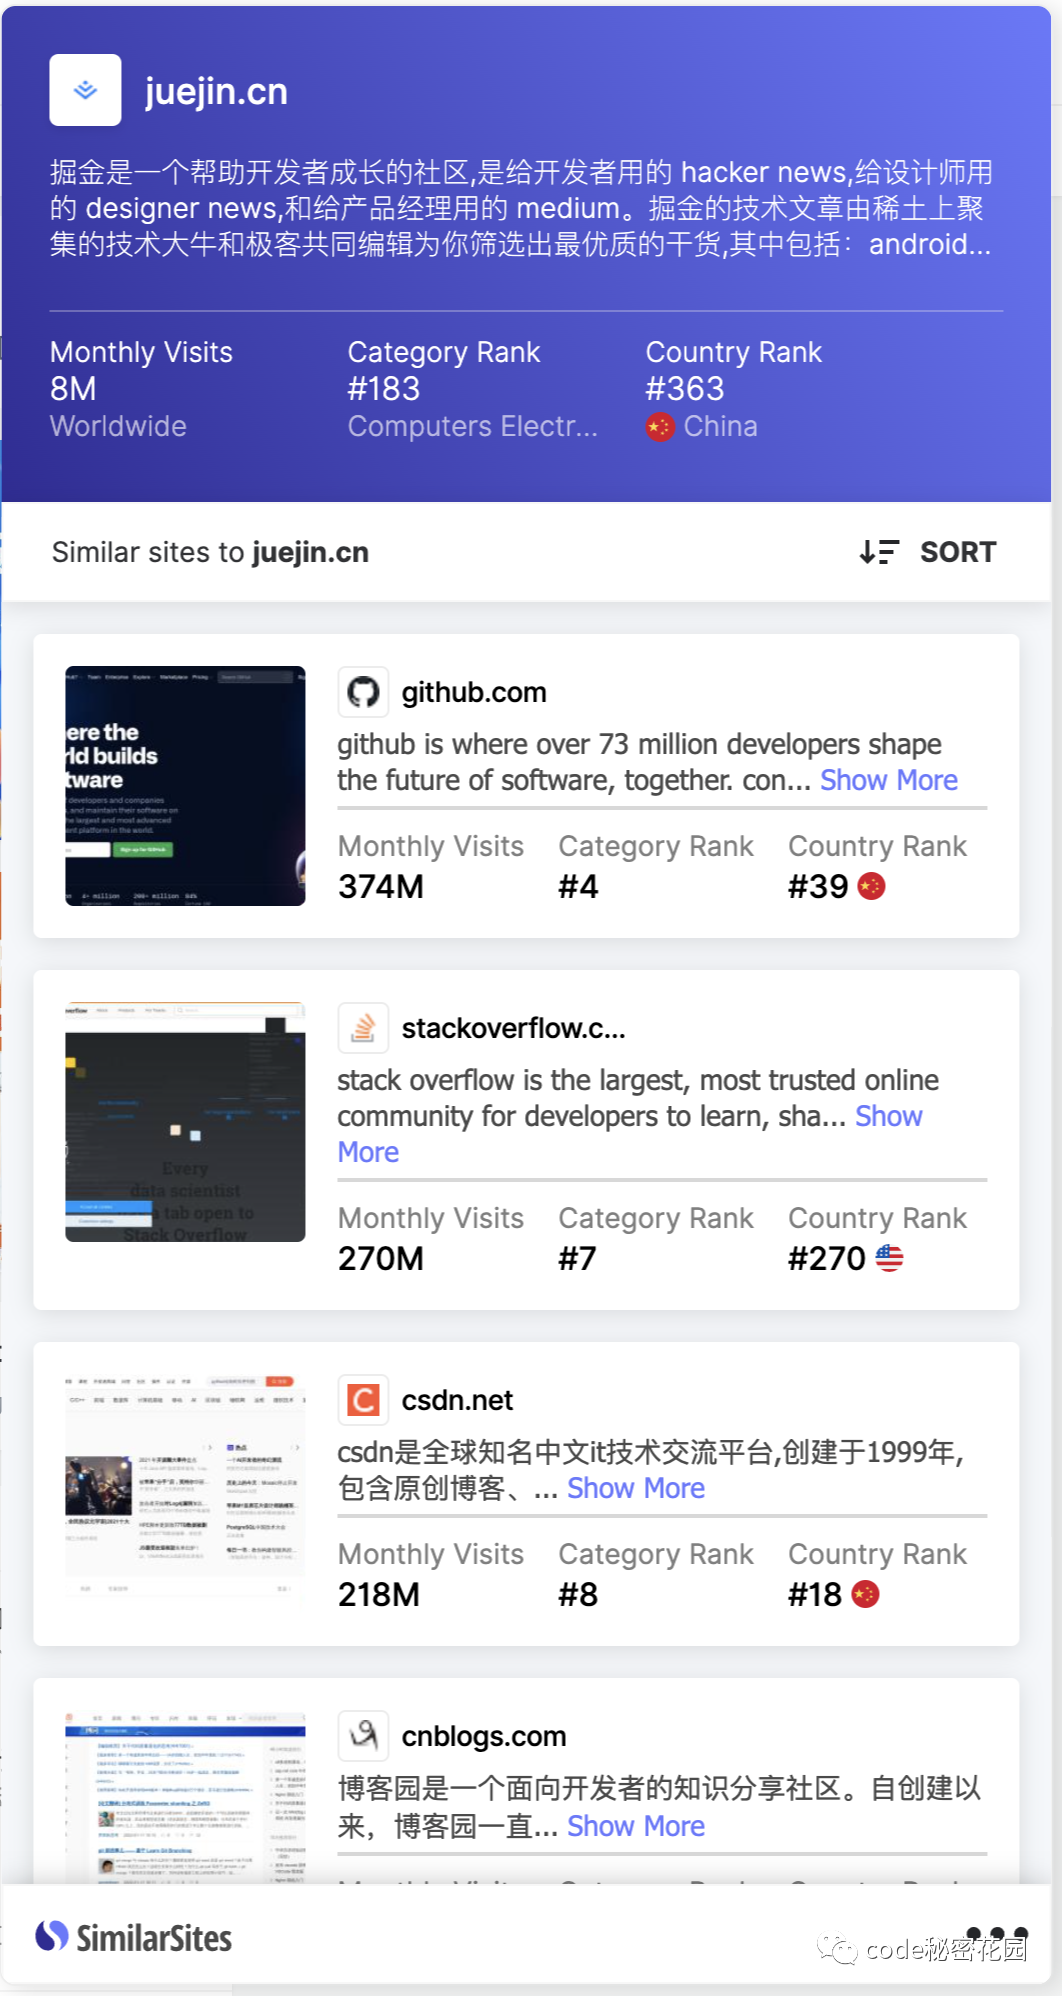Click the juejin.cn site logo icon
Screen dimensions: 1062x1996
86,90
